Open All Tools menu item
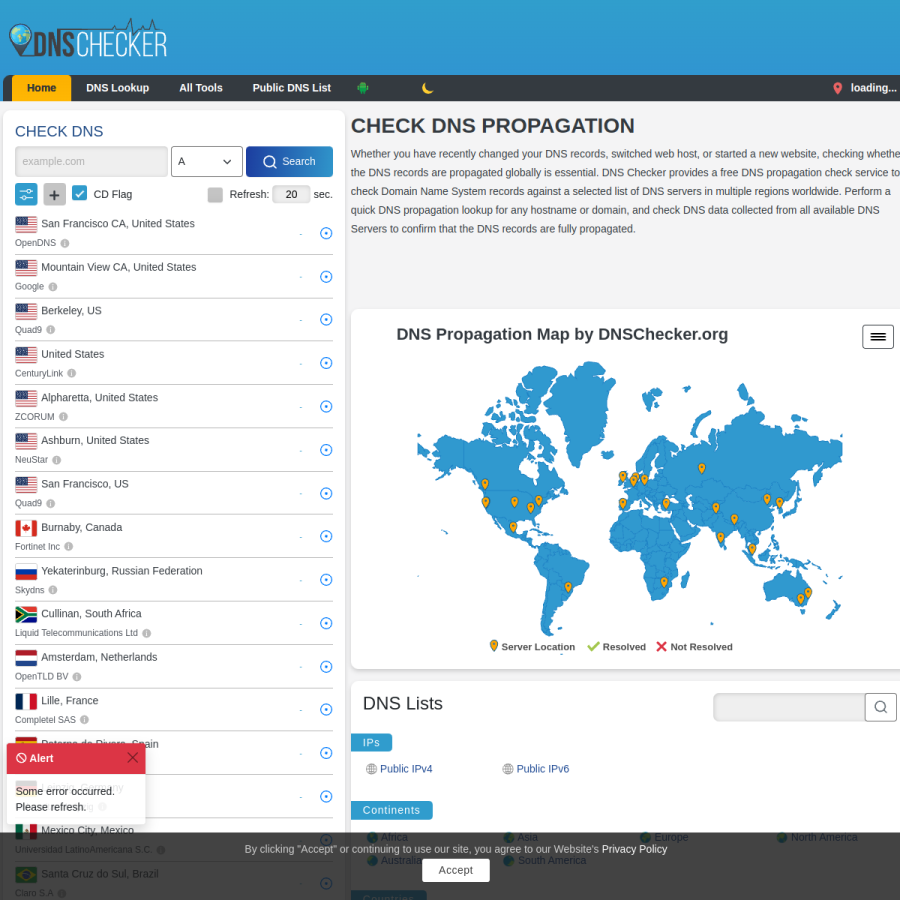The width and height of the screenshot is (900, 900). coord(201,88)
